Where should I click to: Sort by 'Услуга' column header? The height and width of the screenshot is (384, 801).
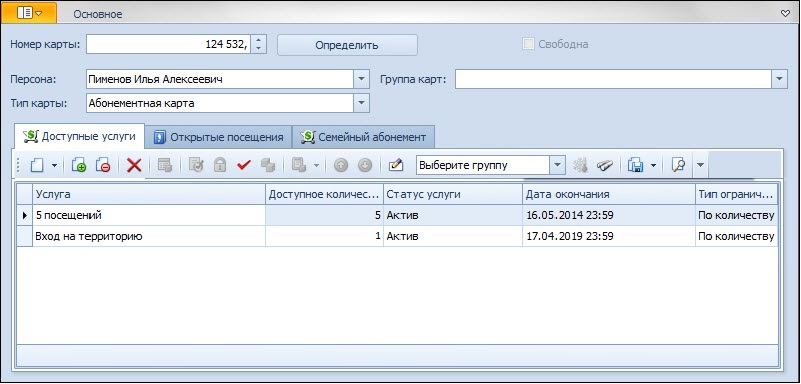(149, 194)
